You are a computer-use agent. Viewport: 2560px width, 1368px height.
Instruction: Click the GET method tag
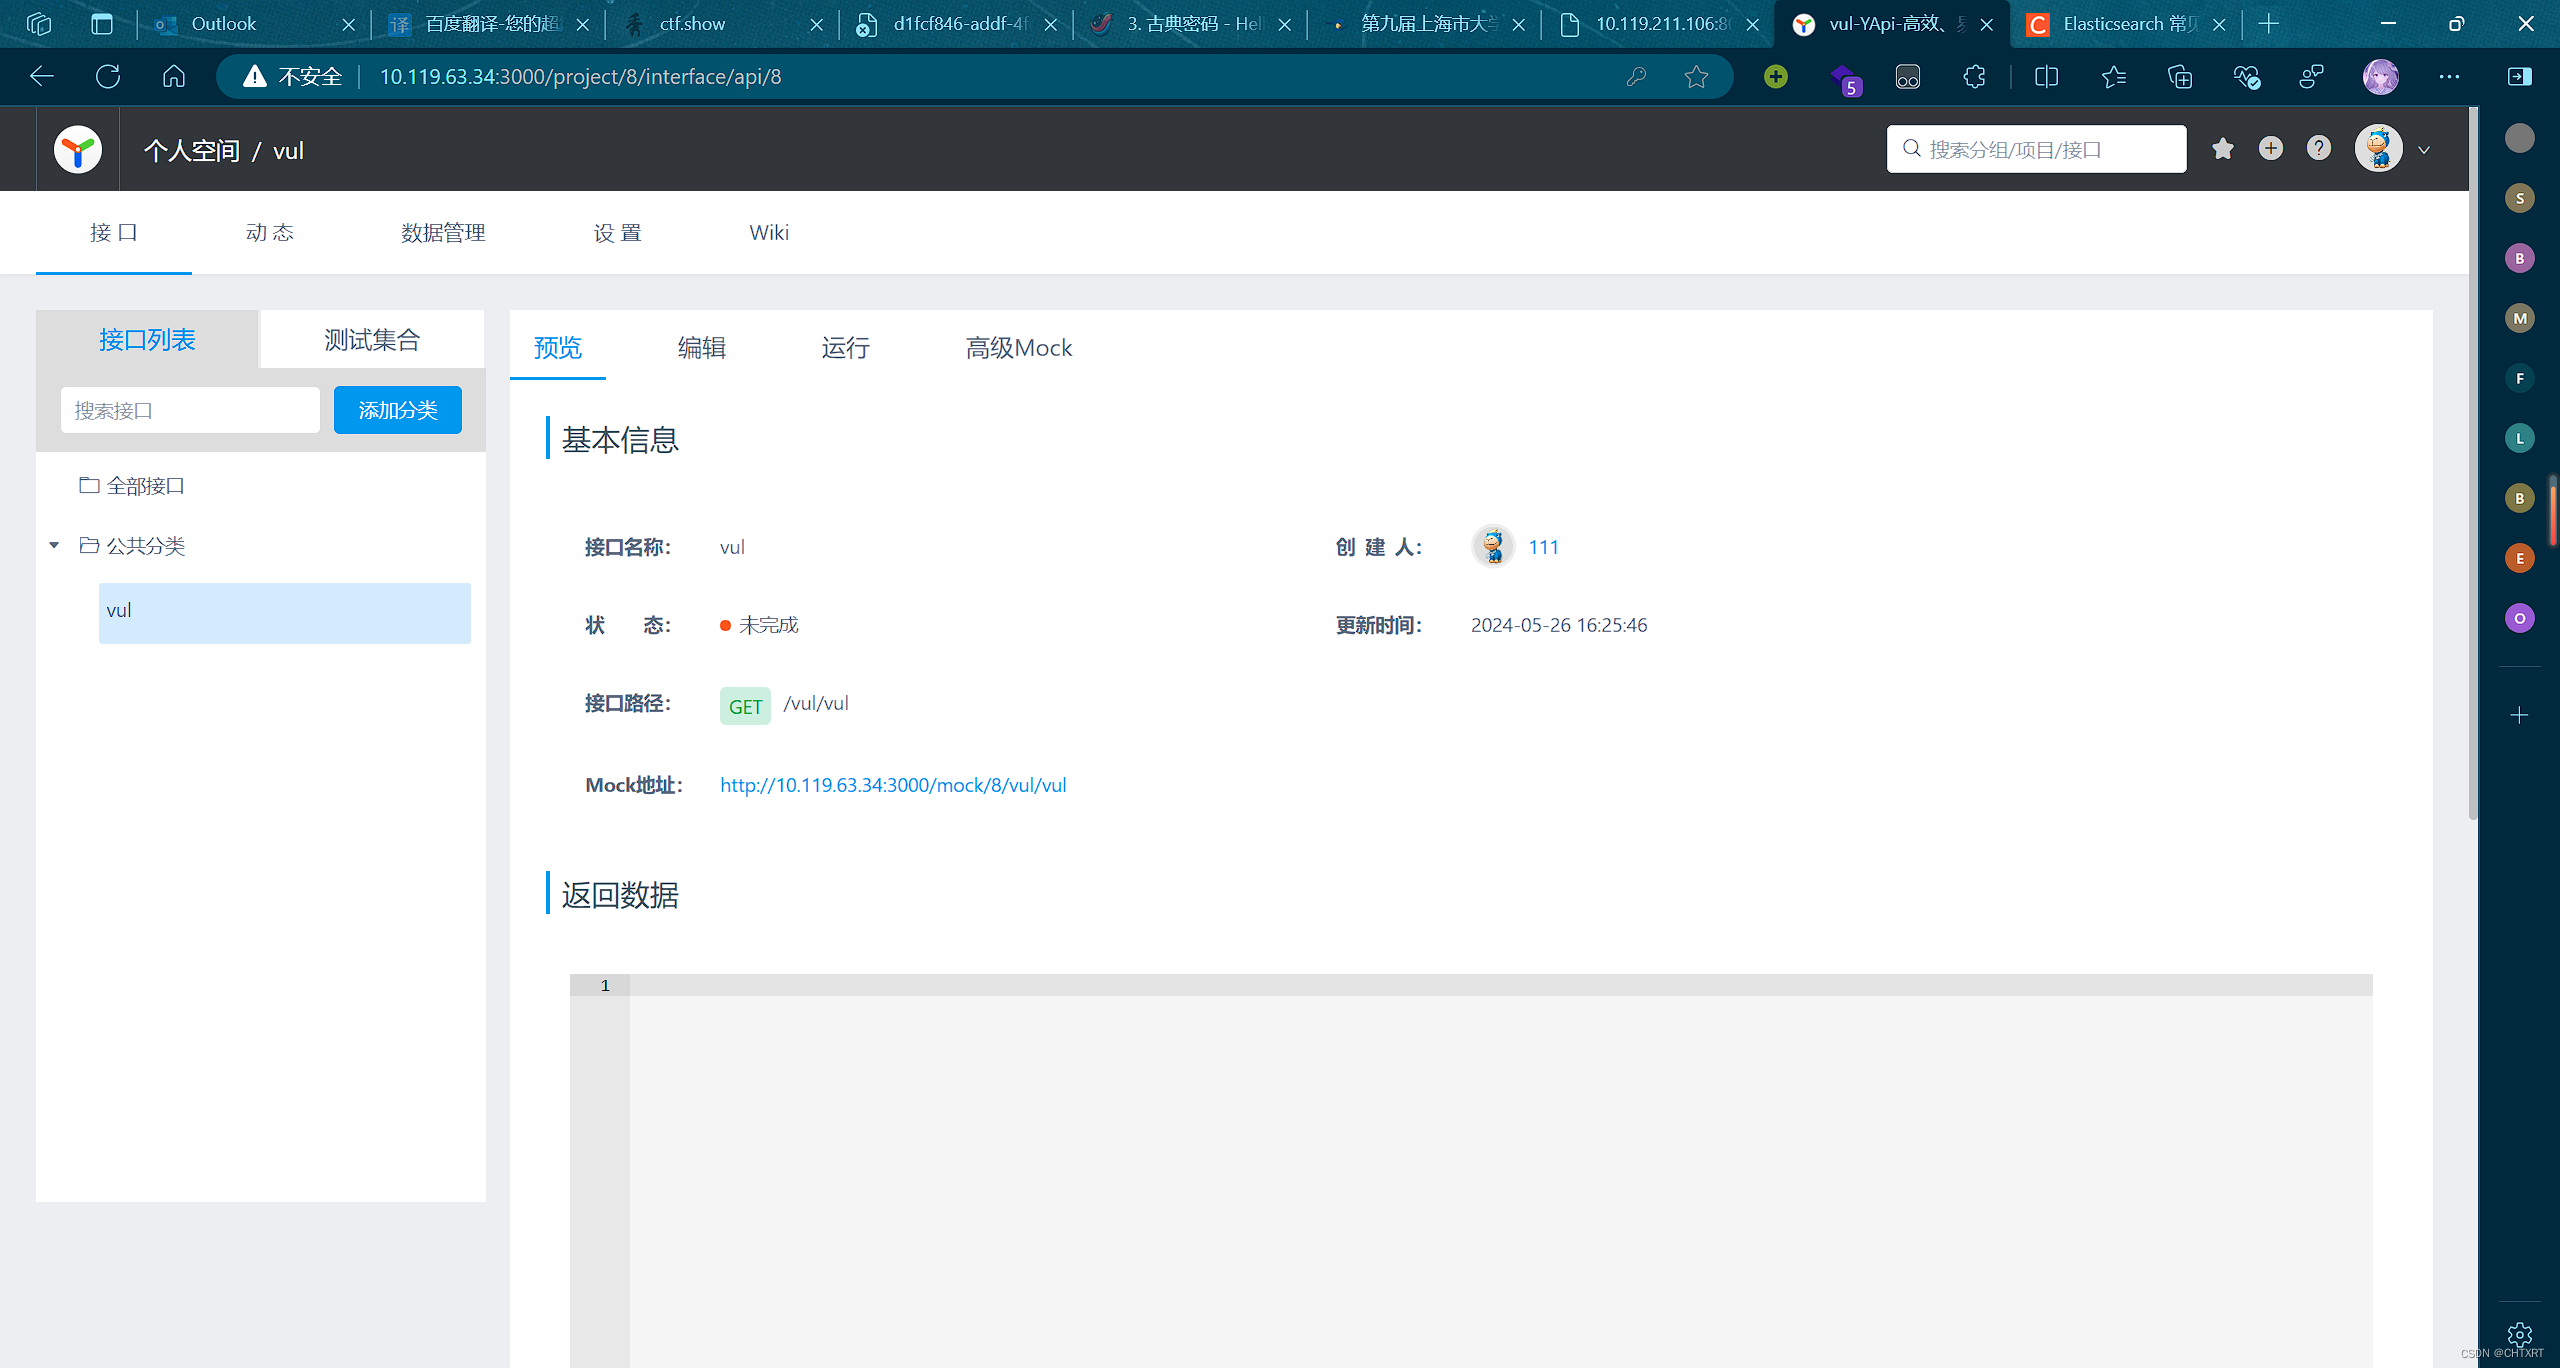[745, 706]
